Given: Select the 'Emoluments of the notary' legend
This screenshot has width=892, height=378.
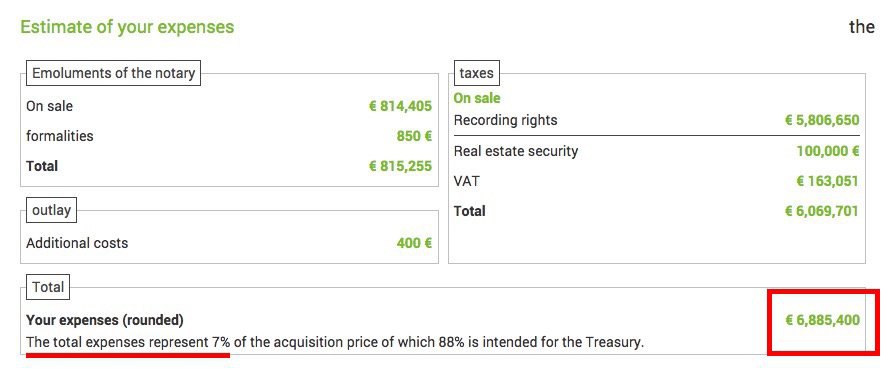Looking at the screenshot, I should coord(114,73).
